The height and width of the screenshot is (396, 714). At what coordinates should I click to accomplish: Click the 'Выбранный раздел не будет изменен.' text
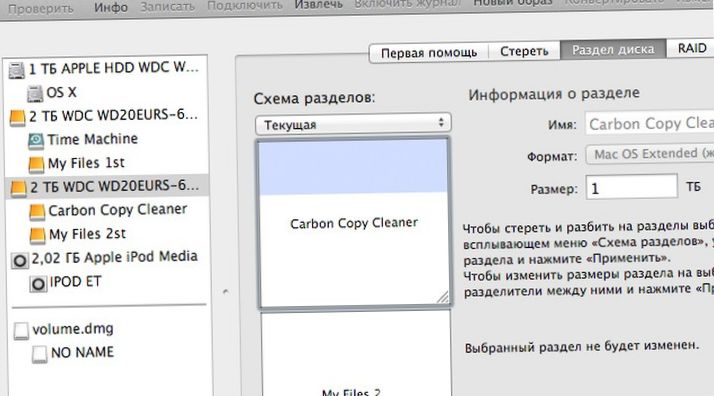pos(581,346)
